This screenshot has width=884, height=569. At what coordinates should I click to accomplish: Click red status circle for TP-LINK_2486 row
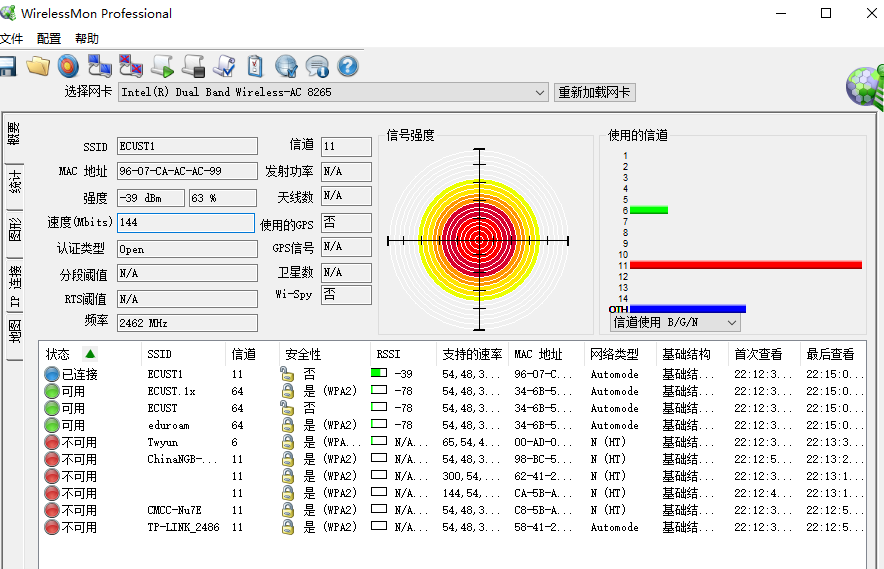[x=52, y=527]
